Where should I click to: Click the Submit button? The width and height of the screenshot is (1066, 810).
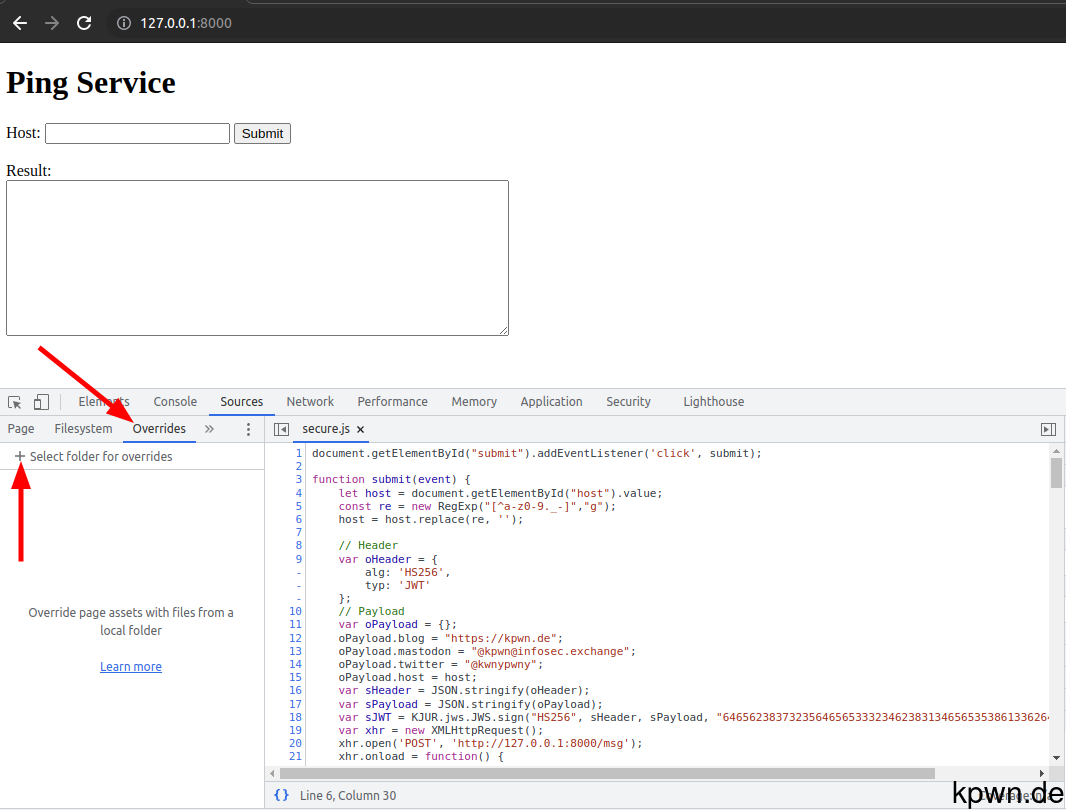[x=261, y=133]
